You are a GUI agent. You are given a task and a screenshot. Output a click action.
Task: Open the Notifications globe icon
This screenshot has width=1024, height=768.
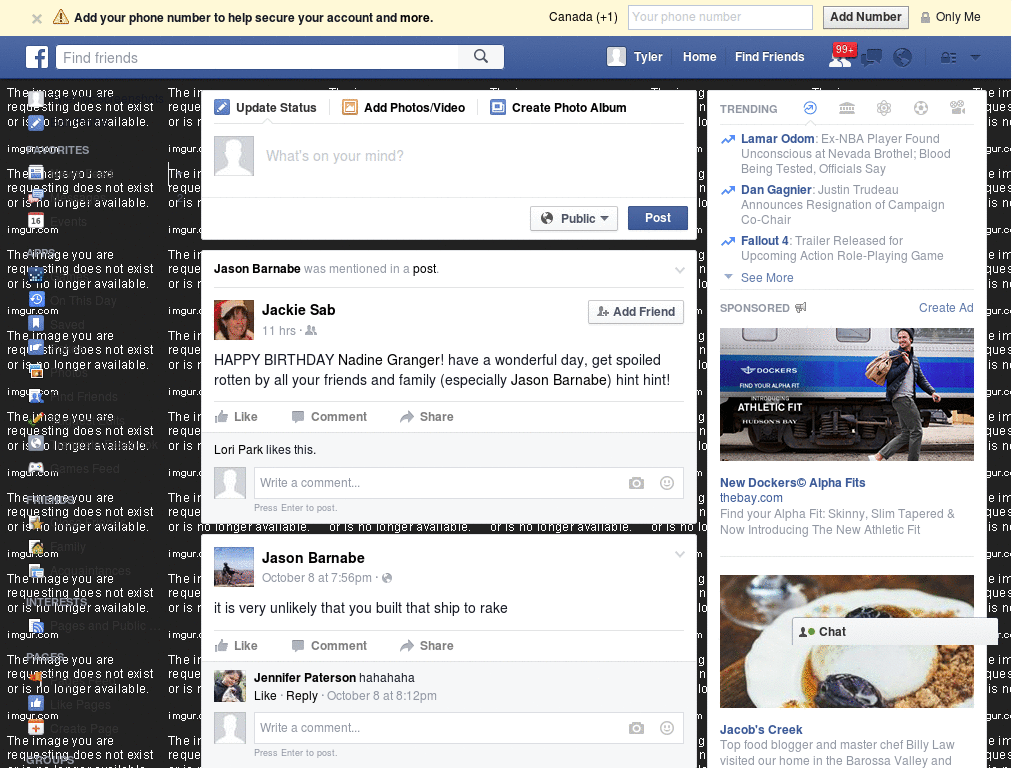tap(903, 57)
